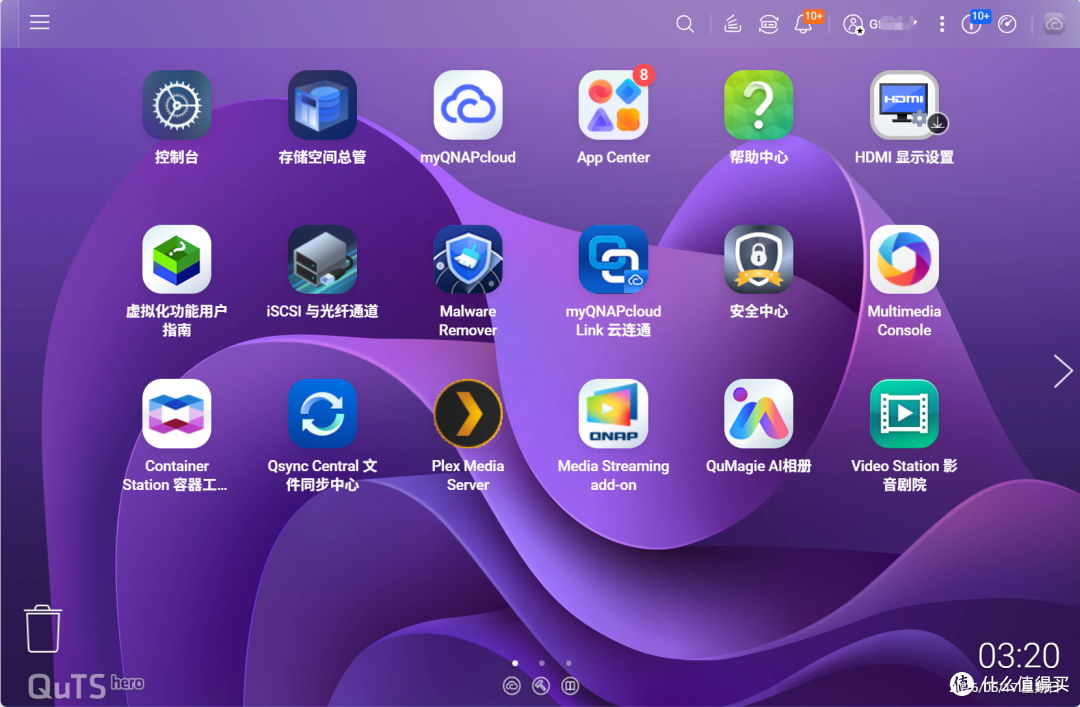Select the first desktop page dot

pos(515,663)
